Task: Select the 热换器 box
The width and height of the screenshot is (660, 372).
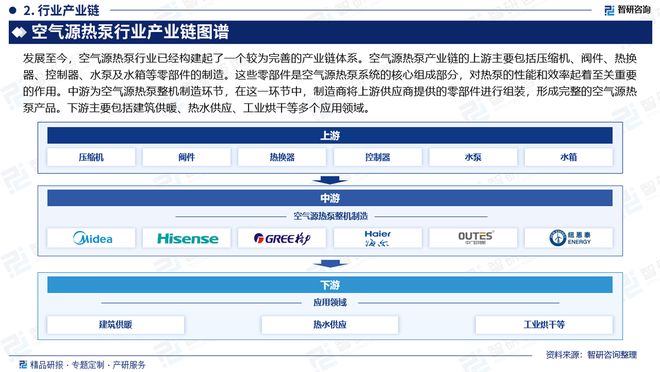Action: pos(282,157)
